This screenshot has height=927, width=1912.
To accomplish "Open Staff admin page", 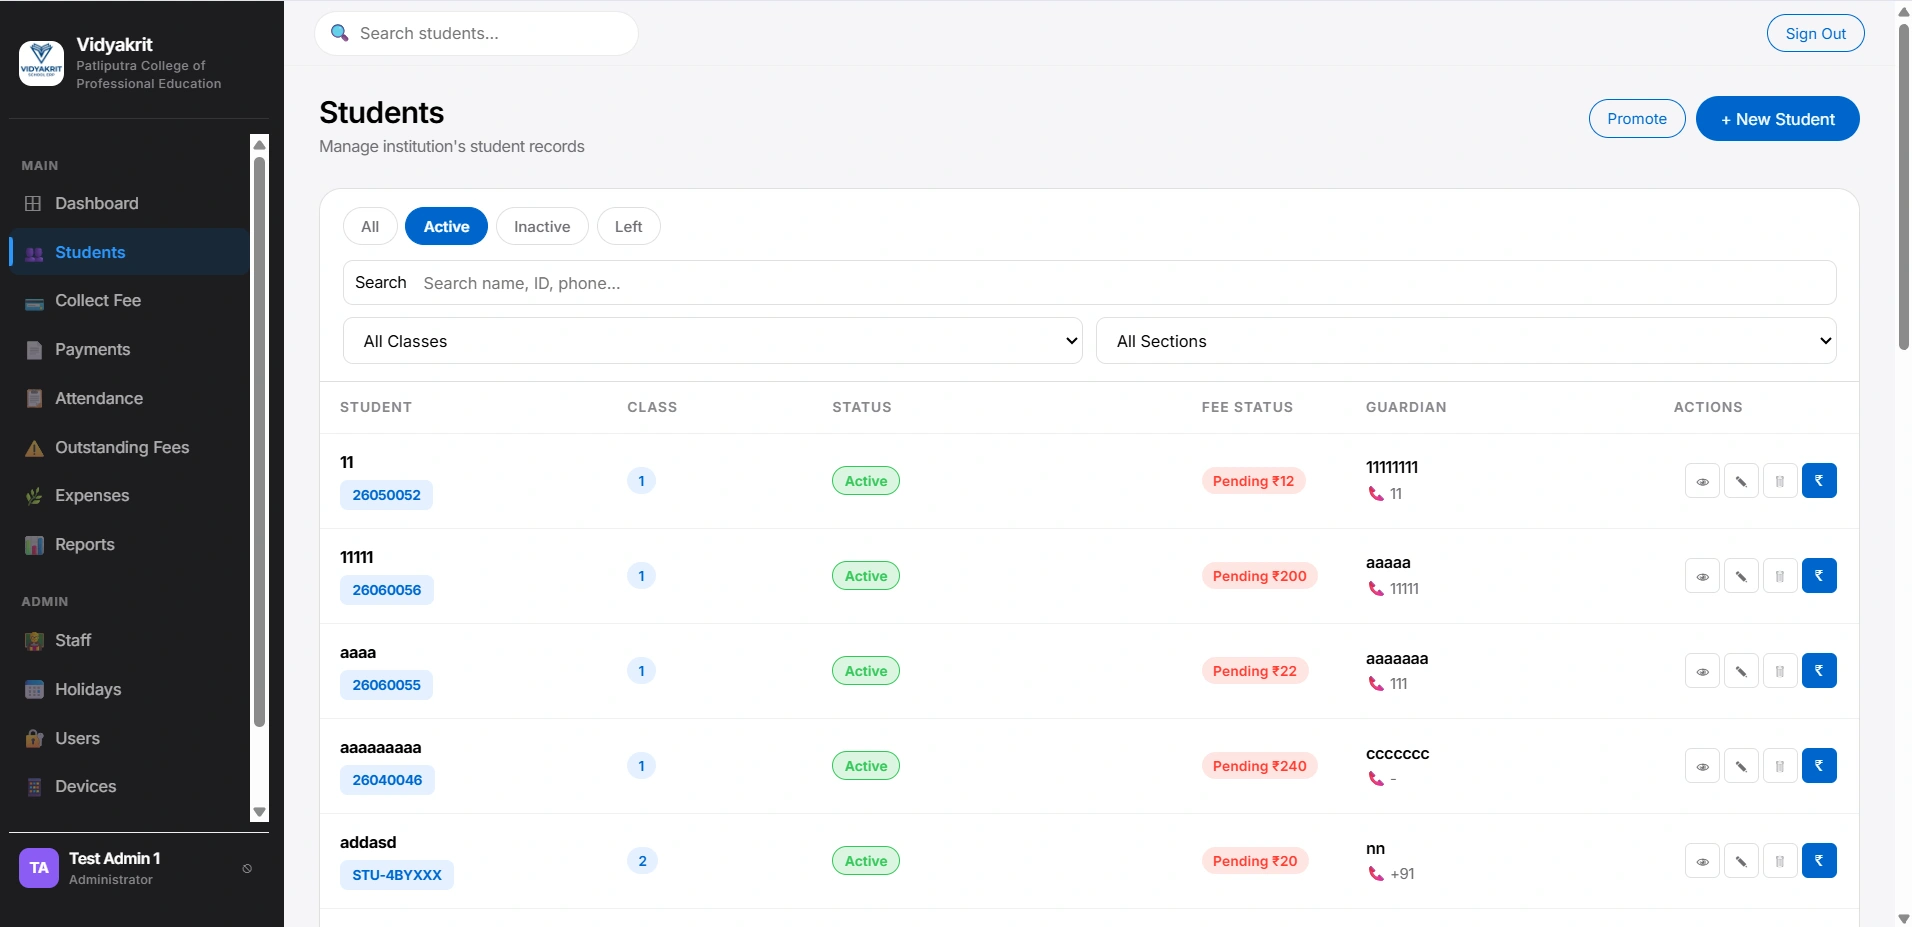I will [128, 640].
